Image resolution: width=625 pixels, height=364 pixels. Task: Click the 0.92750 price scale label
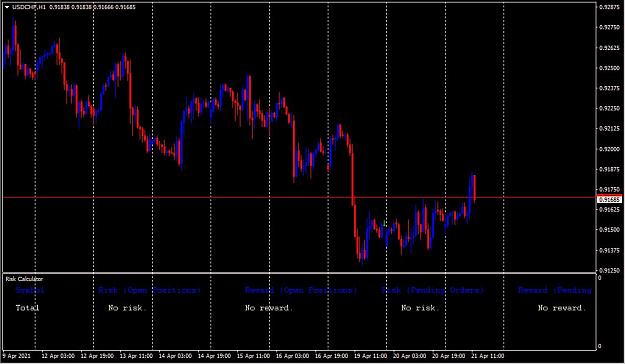[x=610, y=27]
